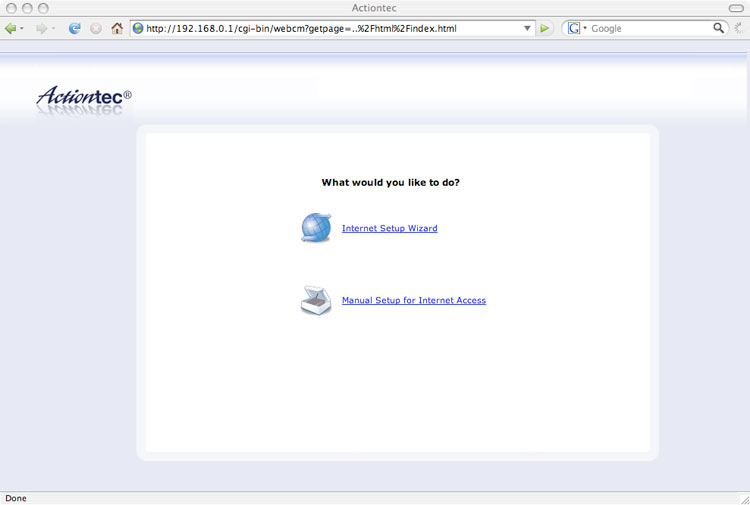Click the Actiontec logo
Screen dimensions: 750x505
[84, 100]
